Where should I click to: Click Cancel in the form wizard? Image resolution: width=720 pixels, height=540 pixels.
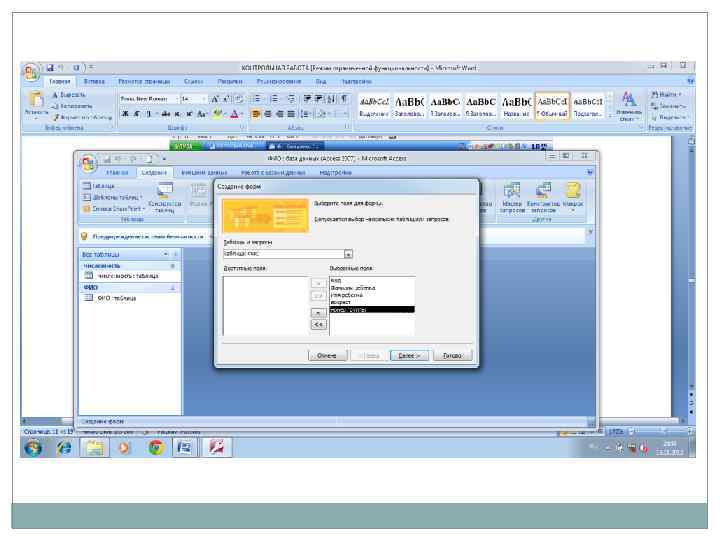coord(327,355)
